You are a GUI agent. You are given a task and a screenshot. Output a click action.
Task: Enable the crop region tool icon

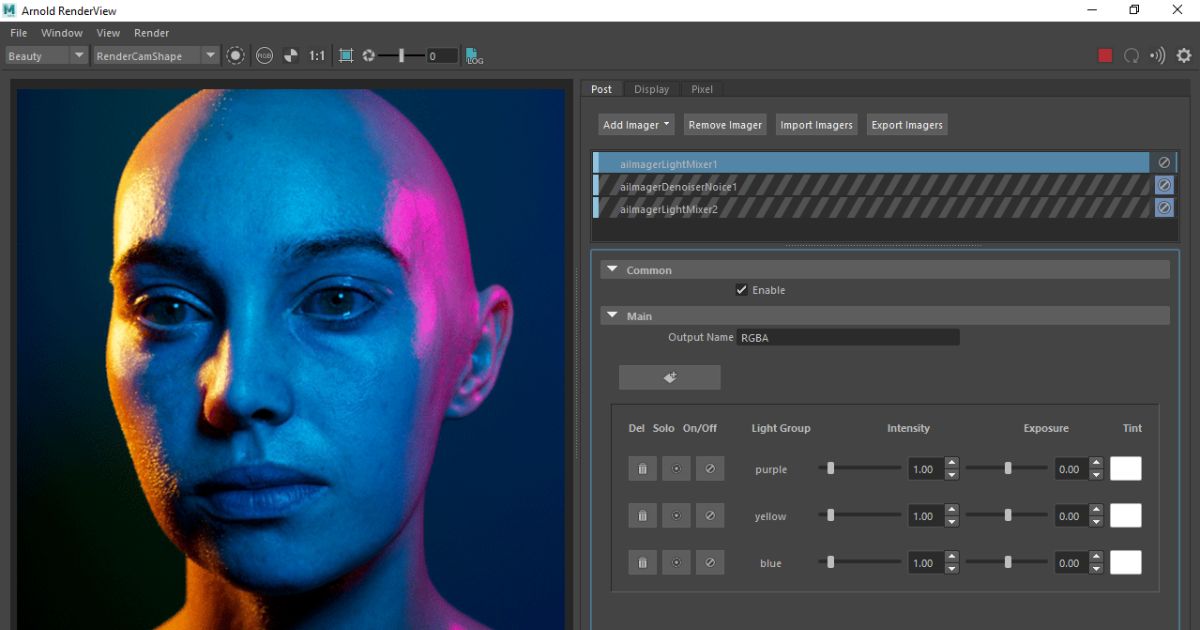346,56
